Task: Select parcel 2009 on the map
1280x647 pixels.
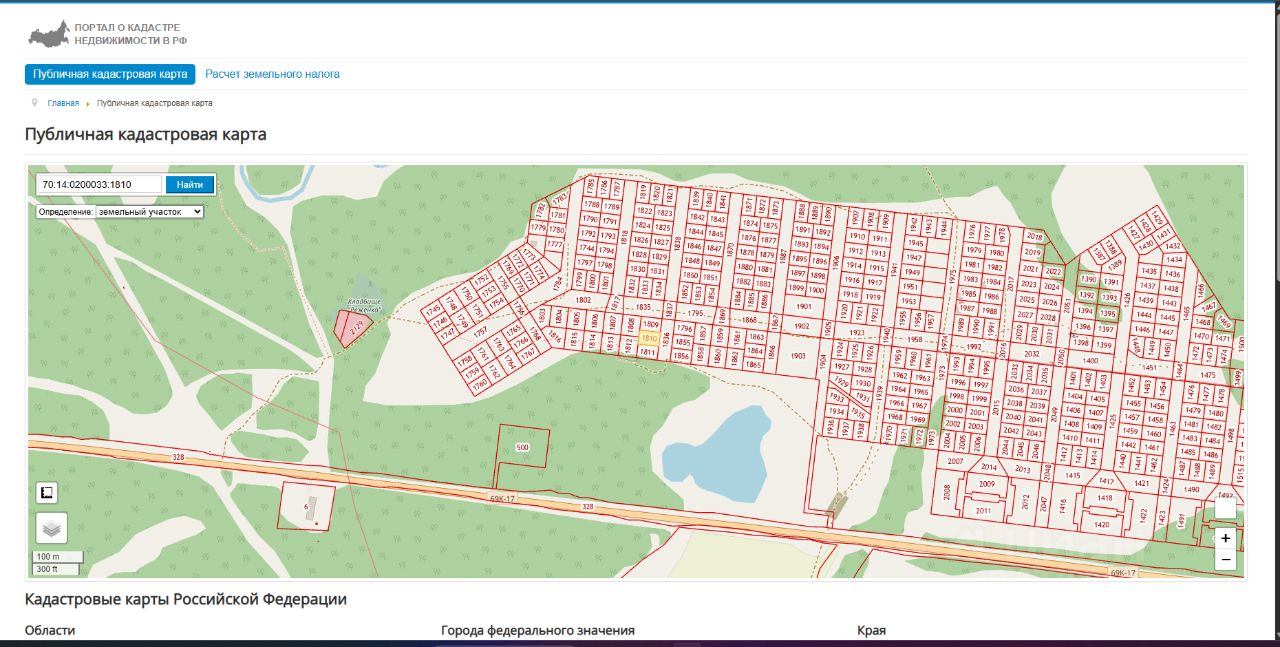Action: click(987, 484)
